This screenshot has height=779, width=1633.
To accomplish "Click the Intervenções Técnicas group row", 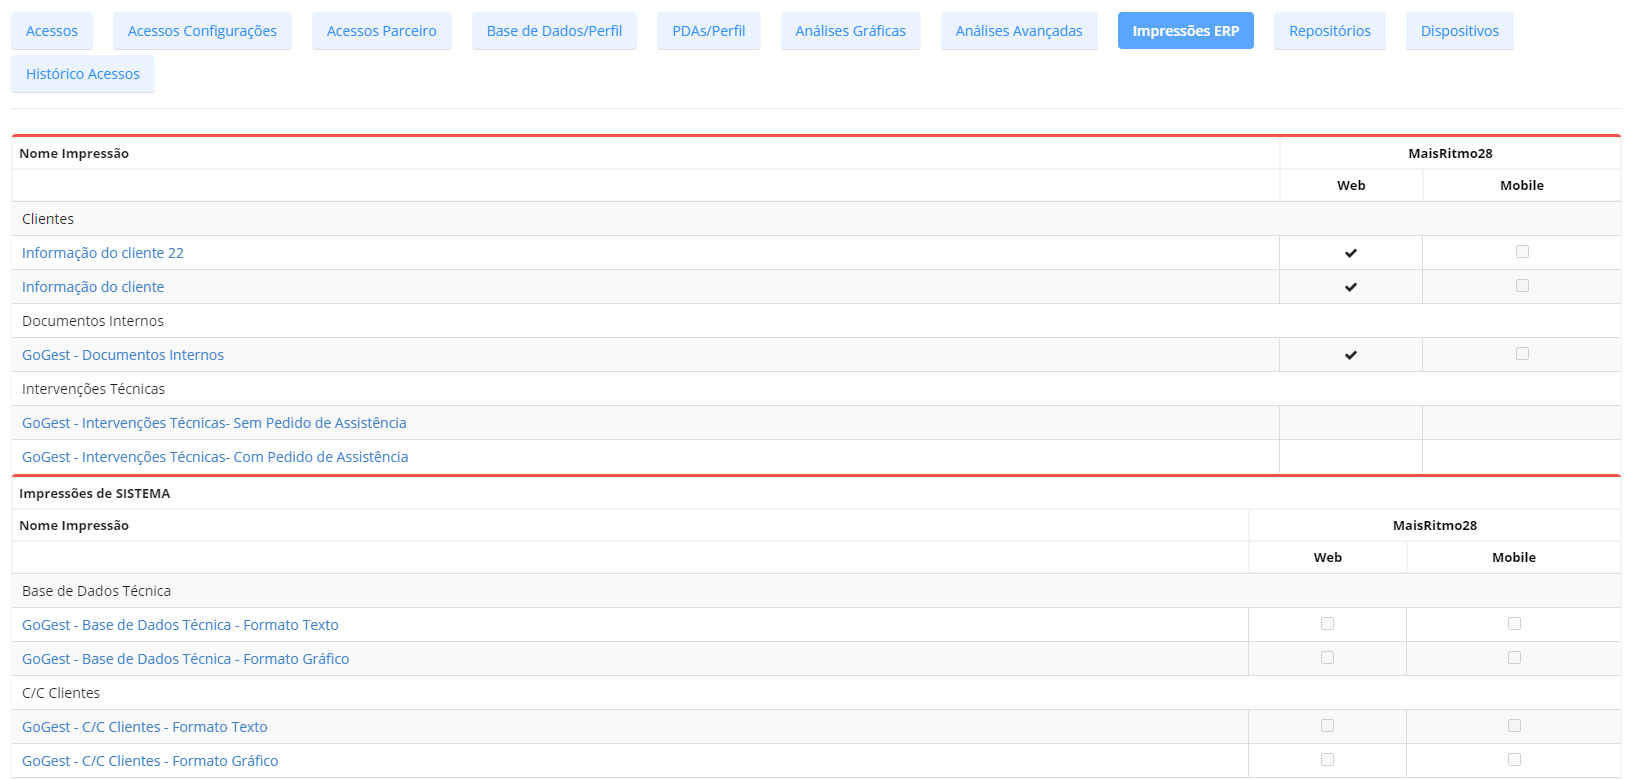I will (816, 389).
